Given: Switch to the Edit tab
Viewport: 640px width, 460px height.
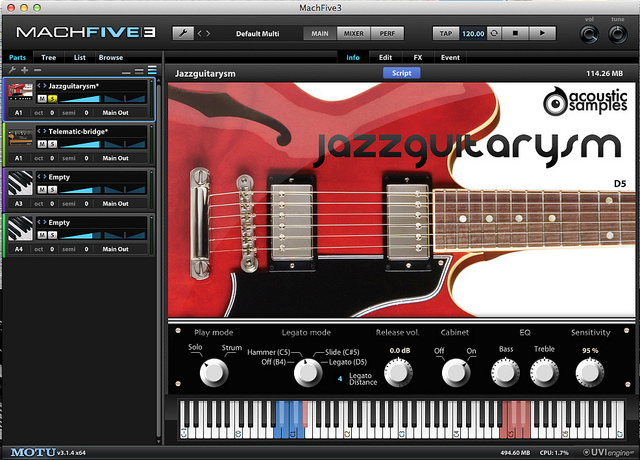Looking at the screenshot, I should pyautogui.click(x=385, y=58).
